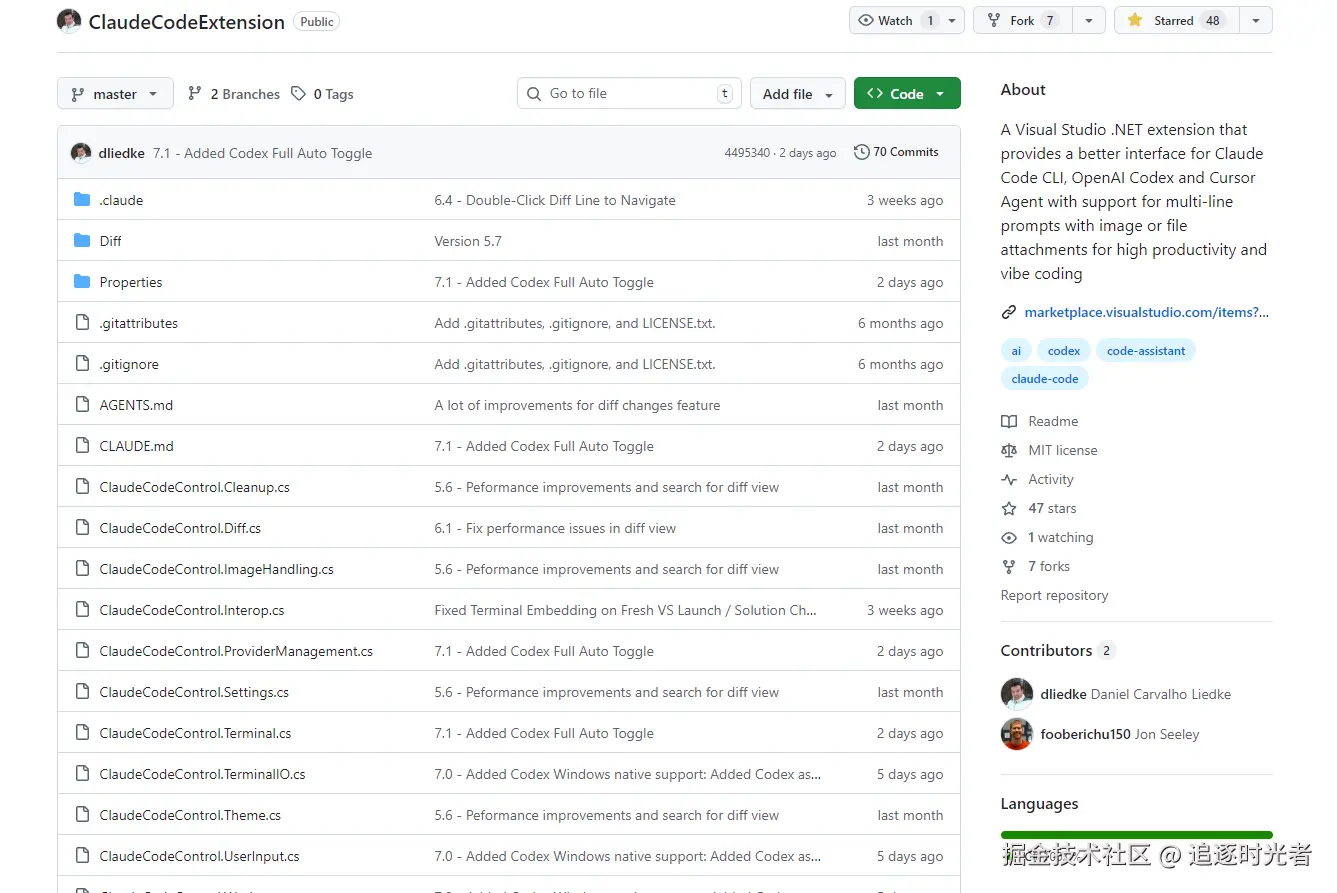The height and width of the screenshot is (893, 1337).
Task: Open ClaudeCodeControl.ImageHandling.cs file
Action: click(216, 569)
